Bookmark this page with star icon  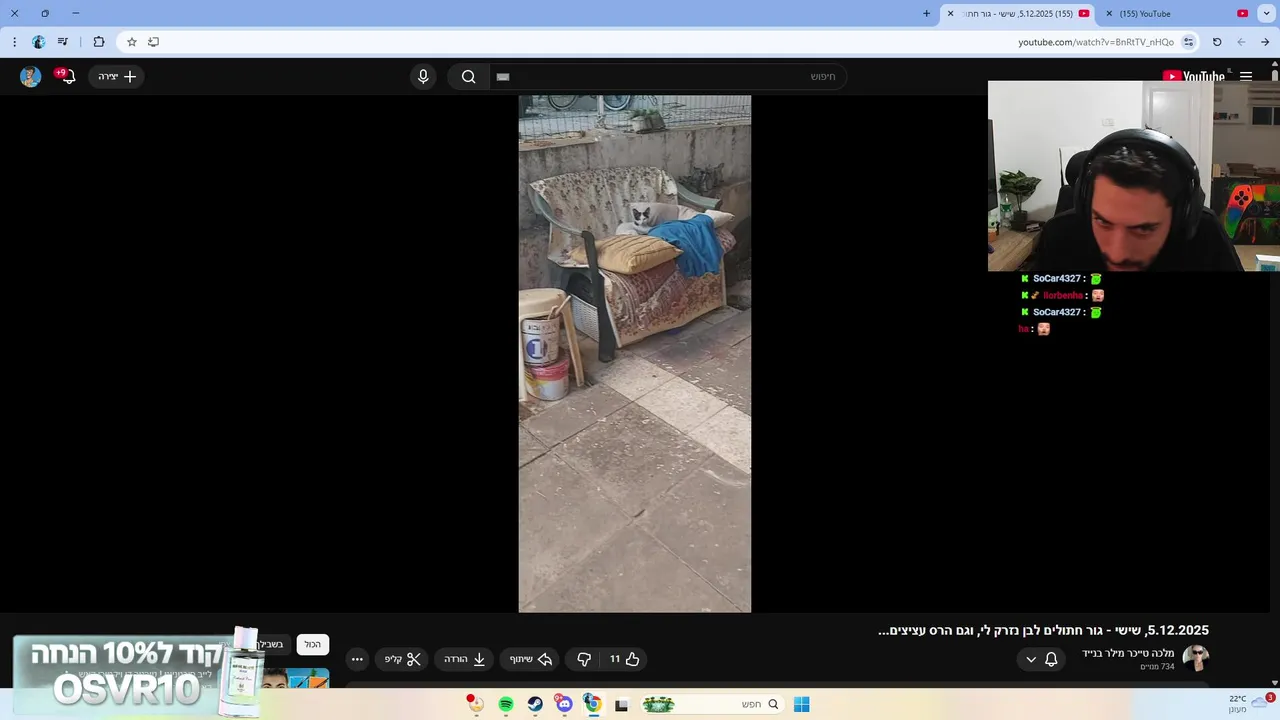tap(131, 42)
